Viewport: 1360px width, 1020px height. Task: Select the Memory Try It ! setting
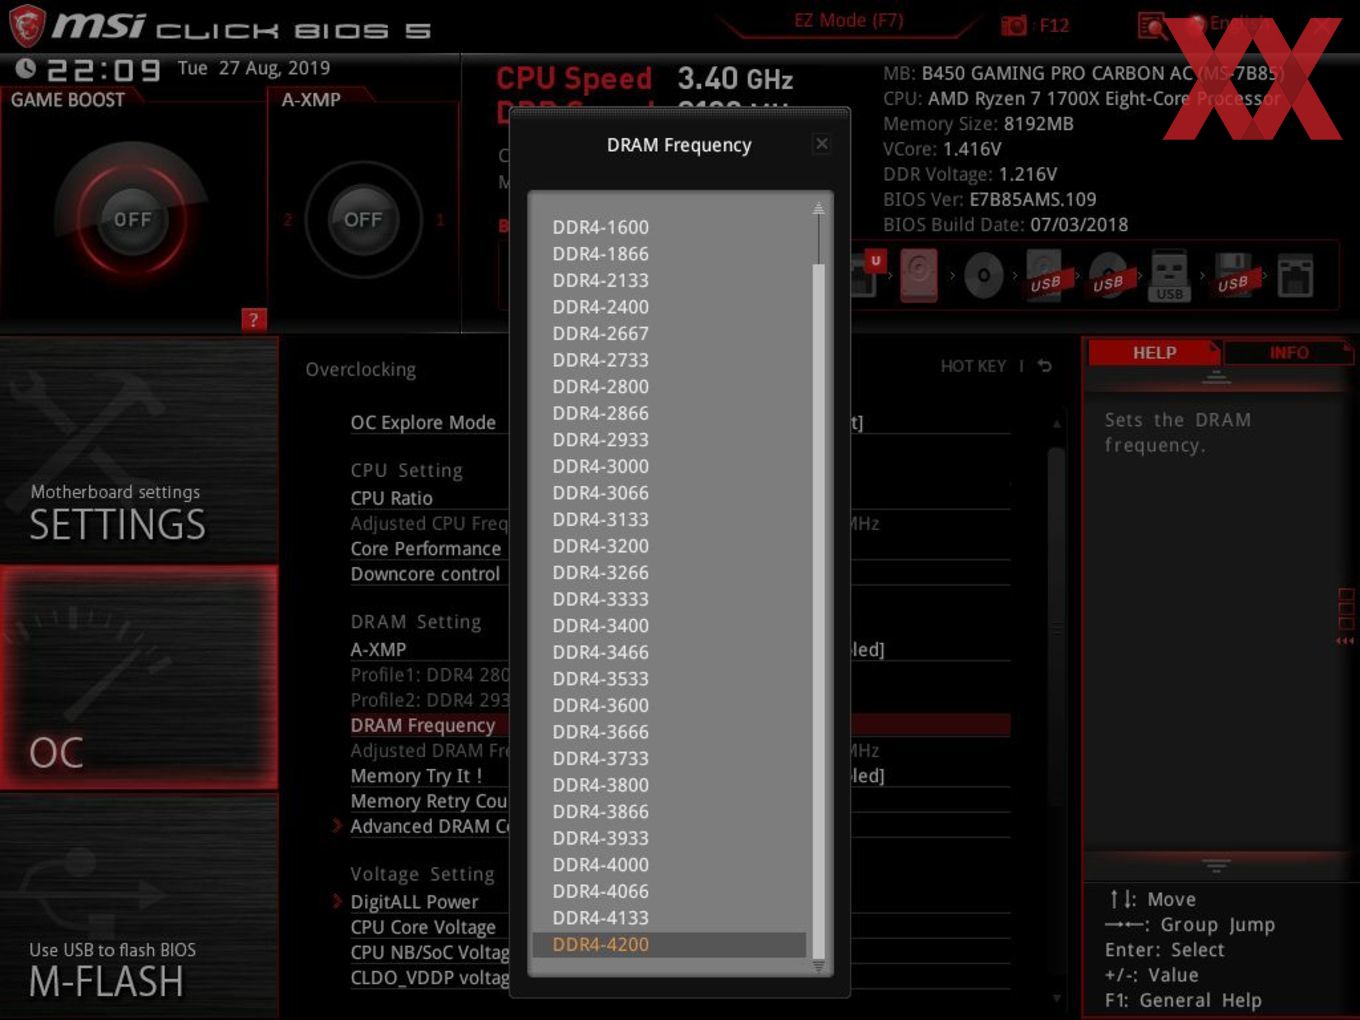point(416,776)
